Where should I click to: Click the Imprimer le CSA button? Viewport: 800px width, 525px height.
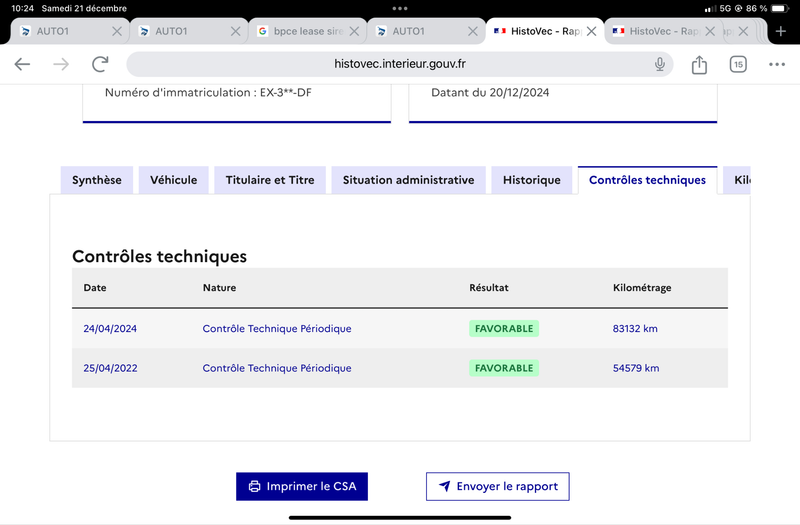[302, 486]
